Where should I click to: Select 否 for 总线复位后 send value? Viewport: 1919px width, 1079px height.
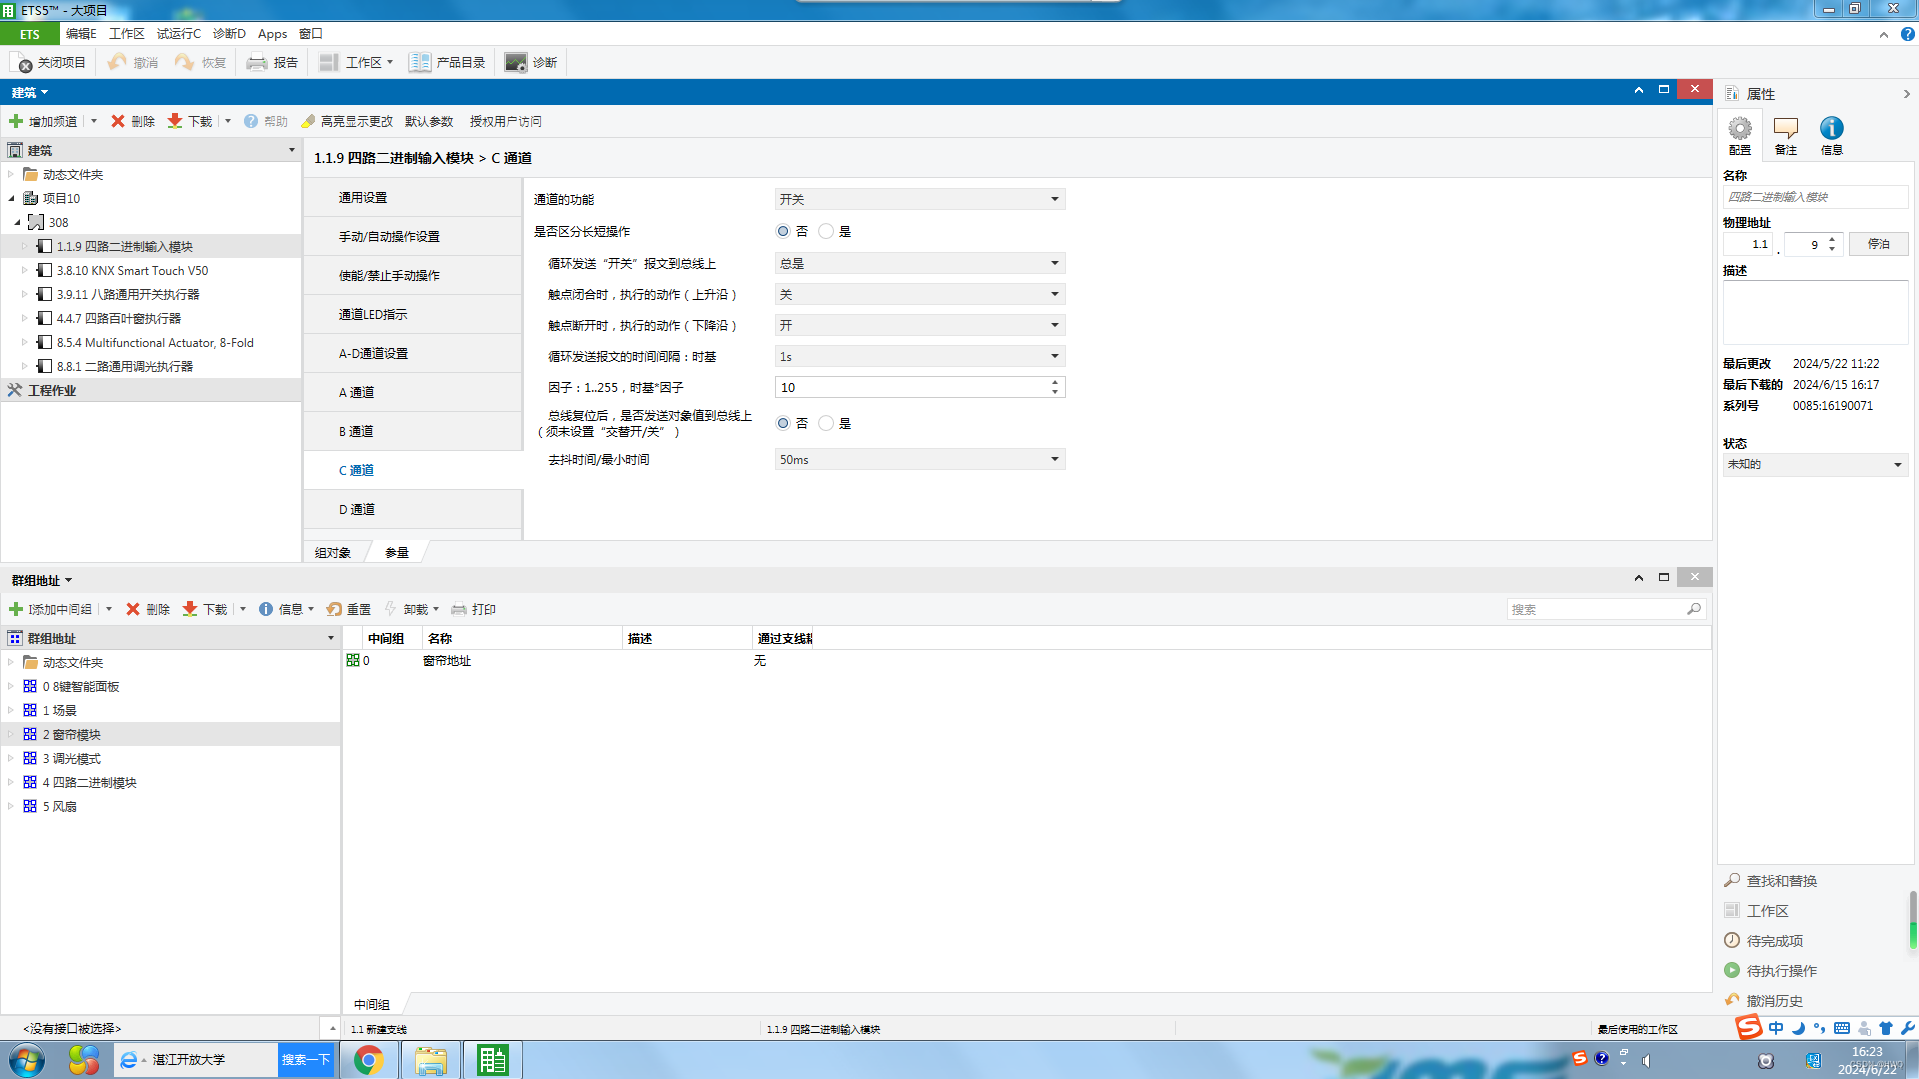pos(783,423)
